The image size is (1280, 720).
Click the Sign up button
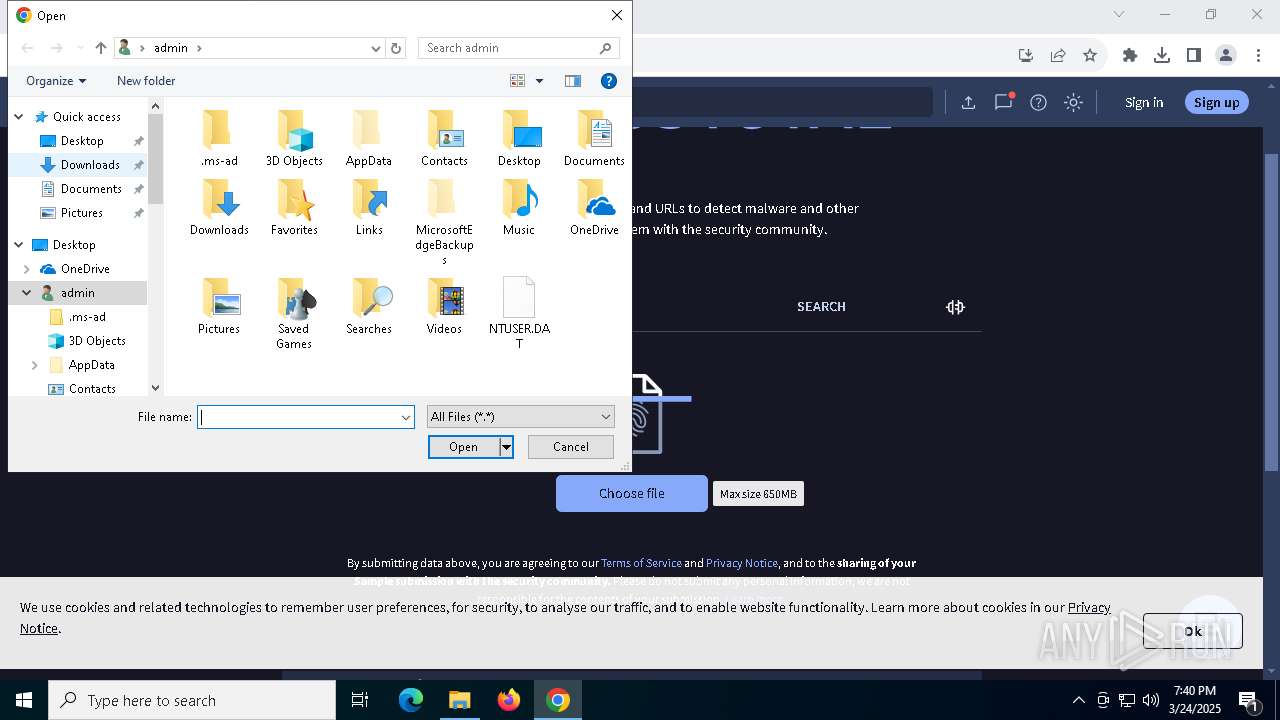point(1217,102)
